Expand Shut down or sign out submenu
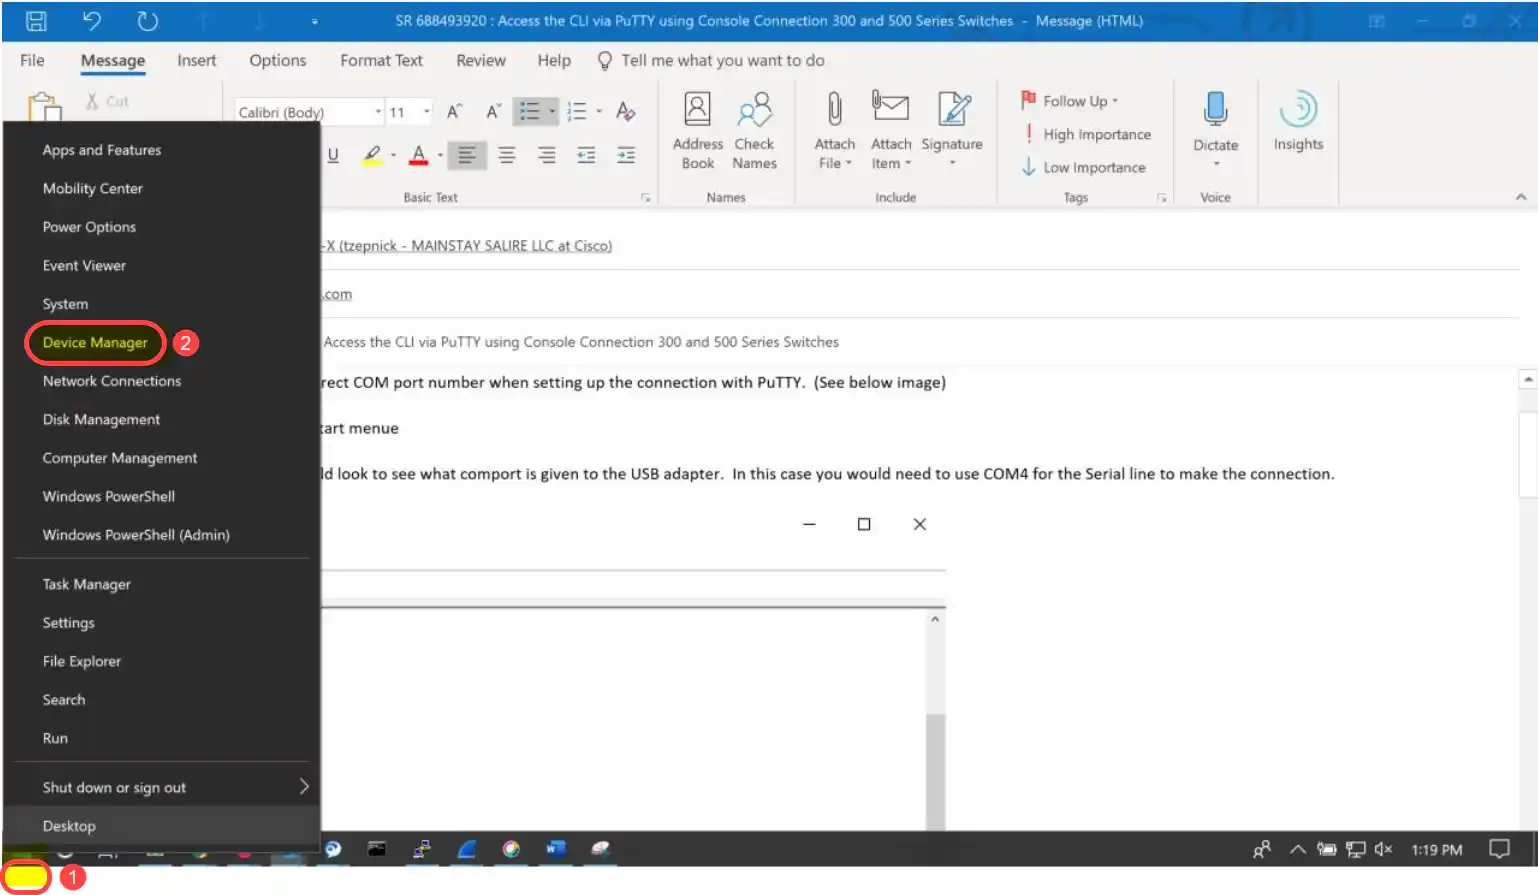 (x=161, y=787)
